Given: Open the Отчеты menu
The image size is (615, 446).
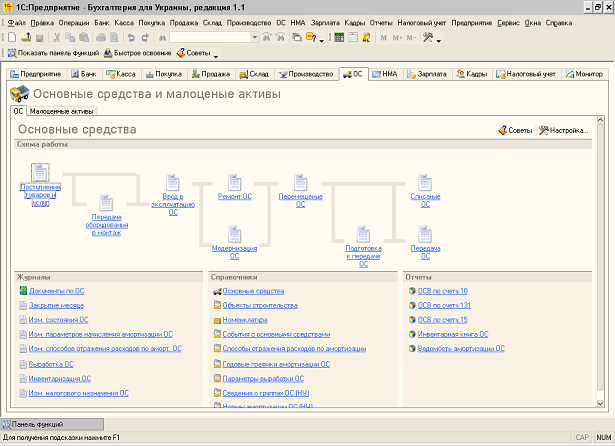Looking at the screenshot, I should pyautogui.click(x=381, y=23).
